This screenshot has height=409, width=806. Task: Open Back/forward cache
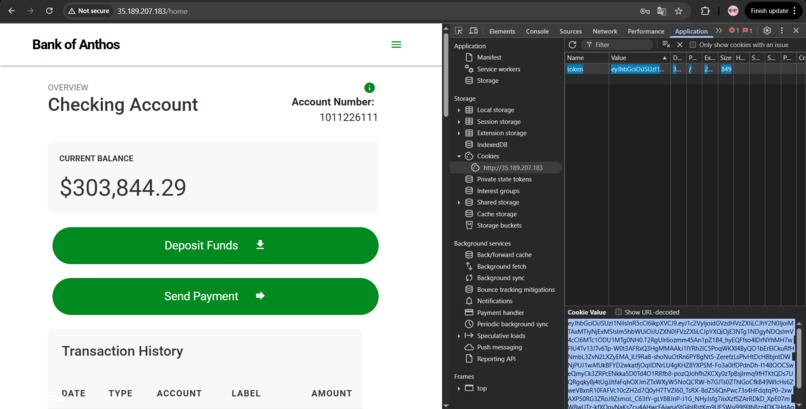504,255
